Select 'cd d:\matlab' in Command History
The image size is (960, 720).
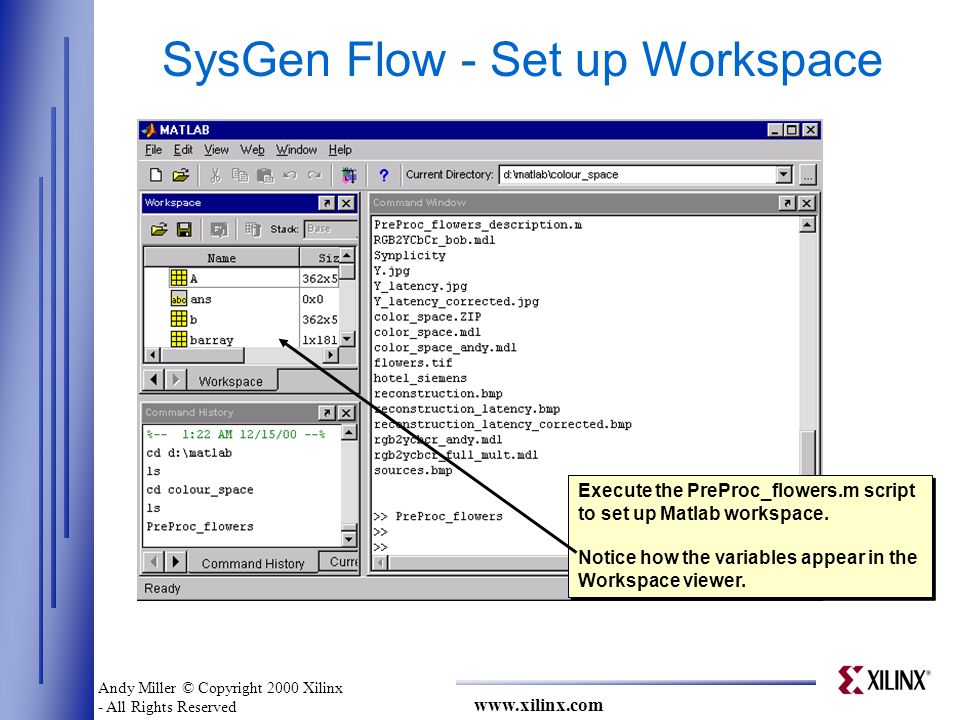[x=189, y=453]
